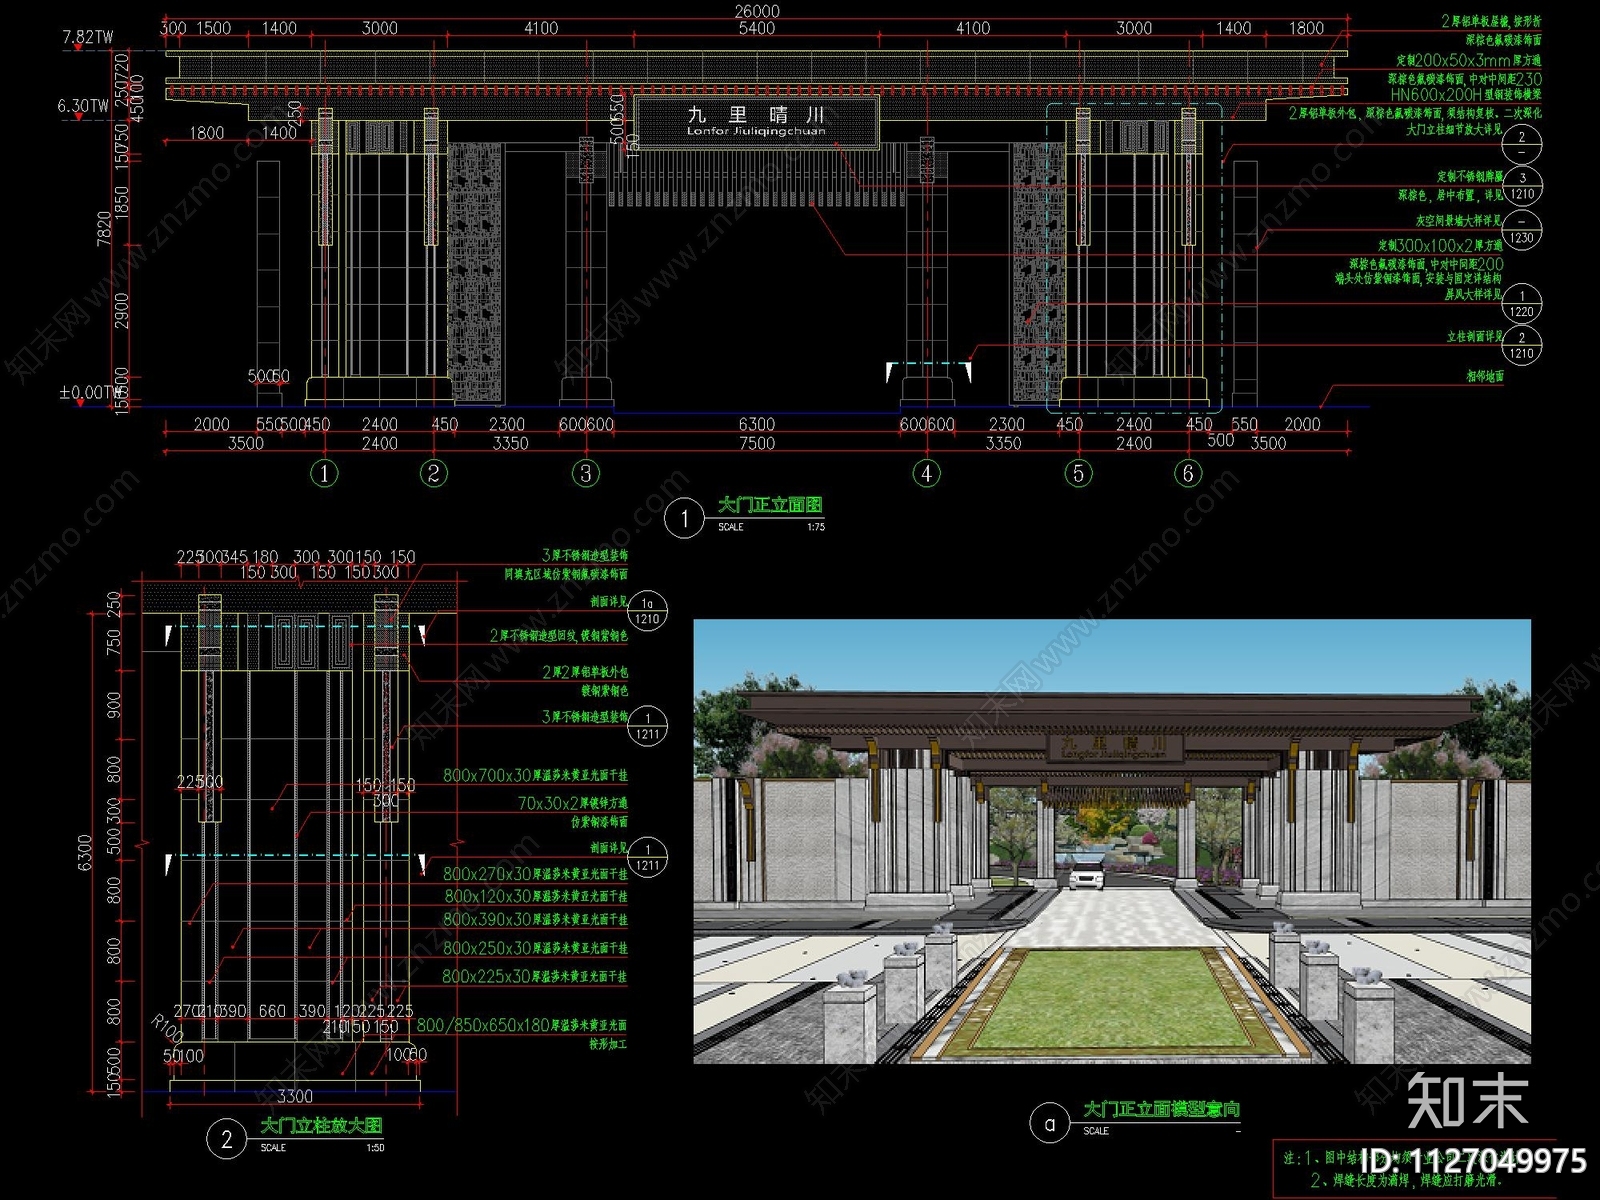The image size is (1600, 1200).
Task: Click the 3/1210 detail reference bubble
Action: (x=1522, y=186)
